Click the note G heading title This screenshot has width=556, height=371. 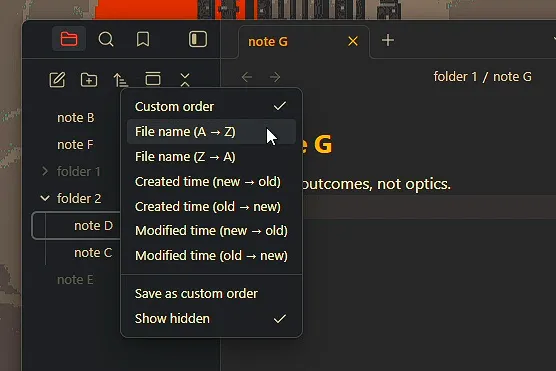[x=317, y=144]
